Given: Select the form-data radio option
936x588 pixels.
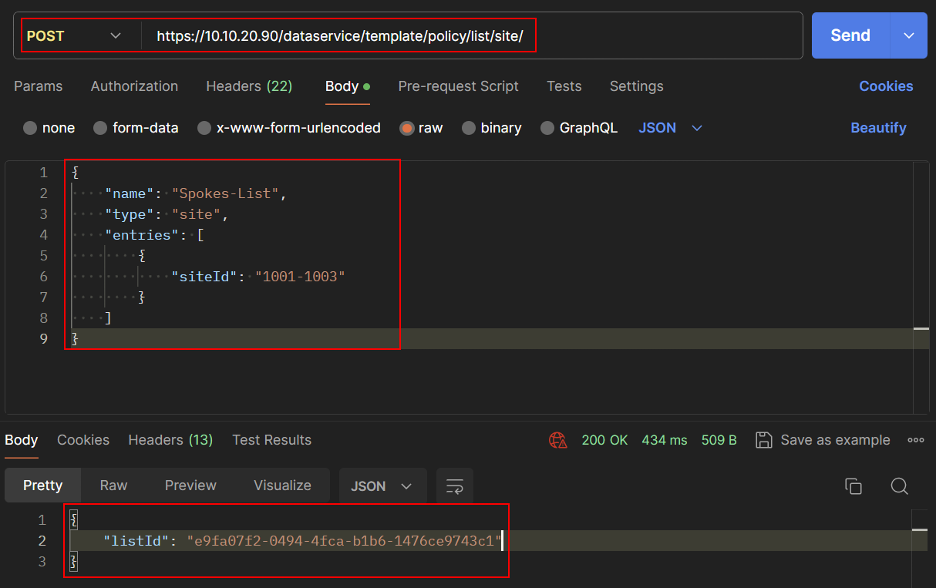Looking at the screenshot, I should (100, 128).
